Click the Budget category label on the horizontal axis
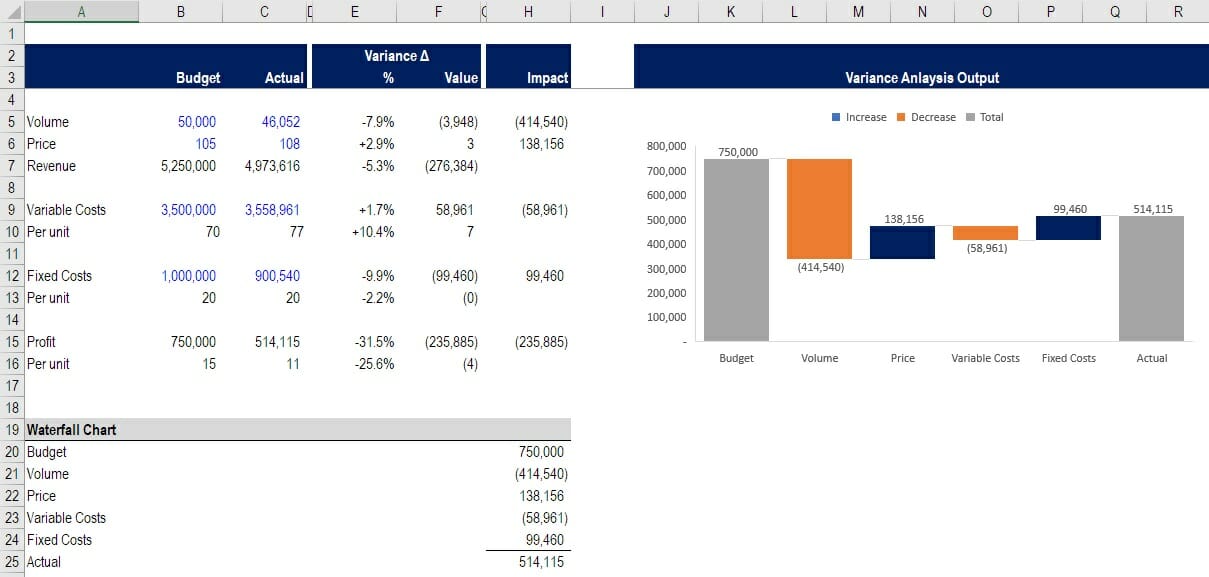This screenshot has width=1209, height=577. (x=737, y=357)
